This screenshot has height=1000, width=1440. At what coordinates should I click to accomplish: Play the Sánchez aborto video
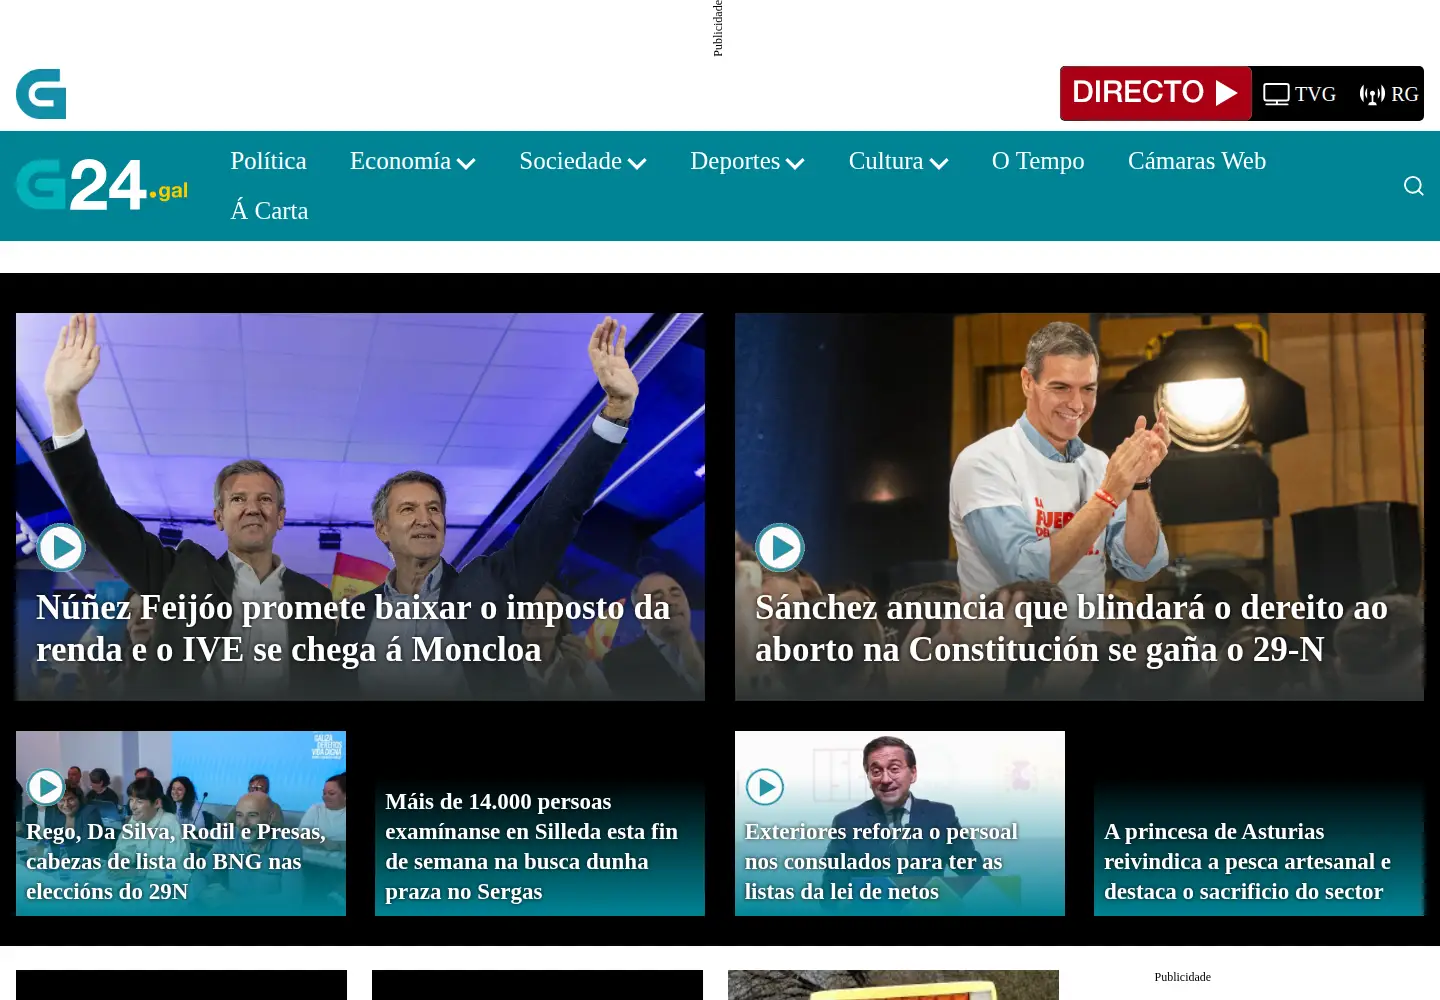click(780, 548)
